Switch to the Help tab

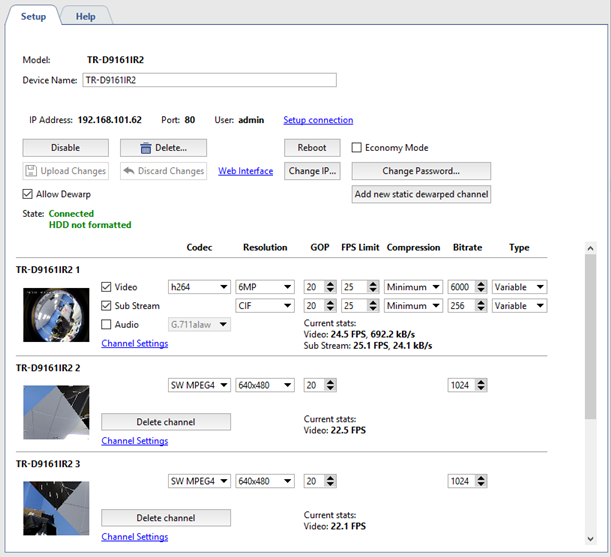(x=86, y=16)
